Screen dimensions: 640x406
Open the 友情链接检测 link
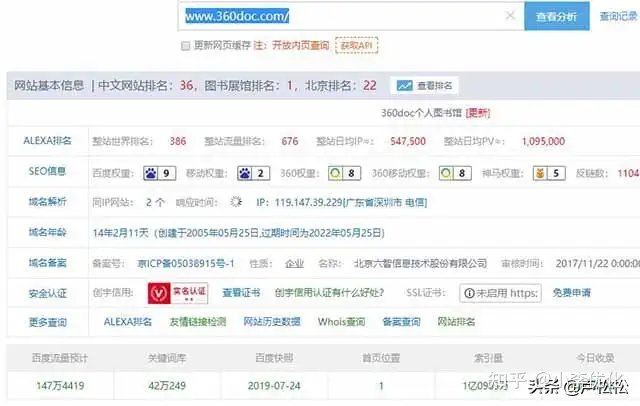[x=198, y=322]
